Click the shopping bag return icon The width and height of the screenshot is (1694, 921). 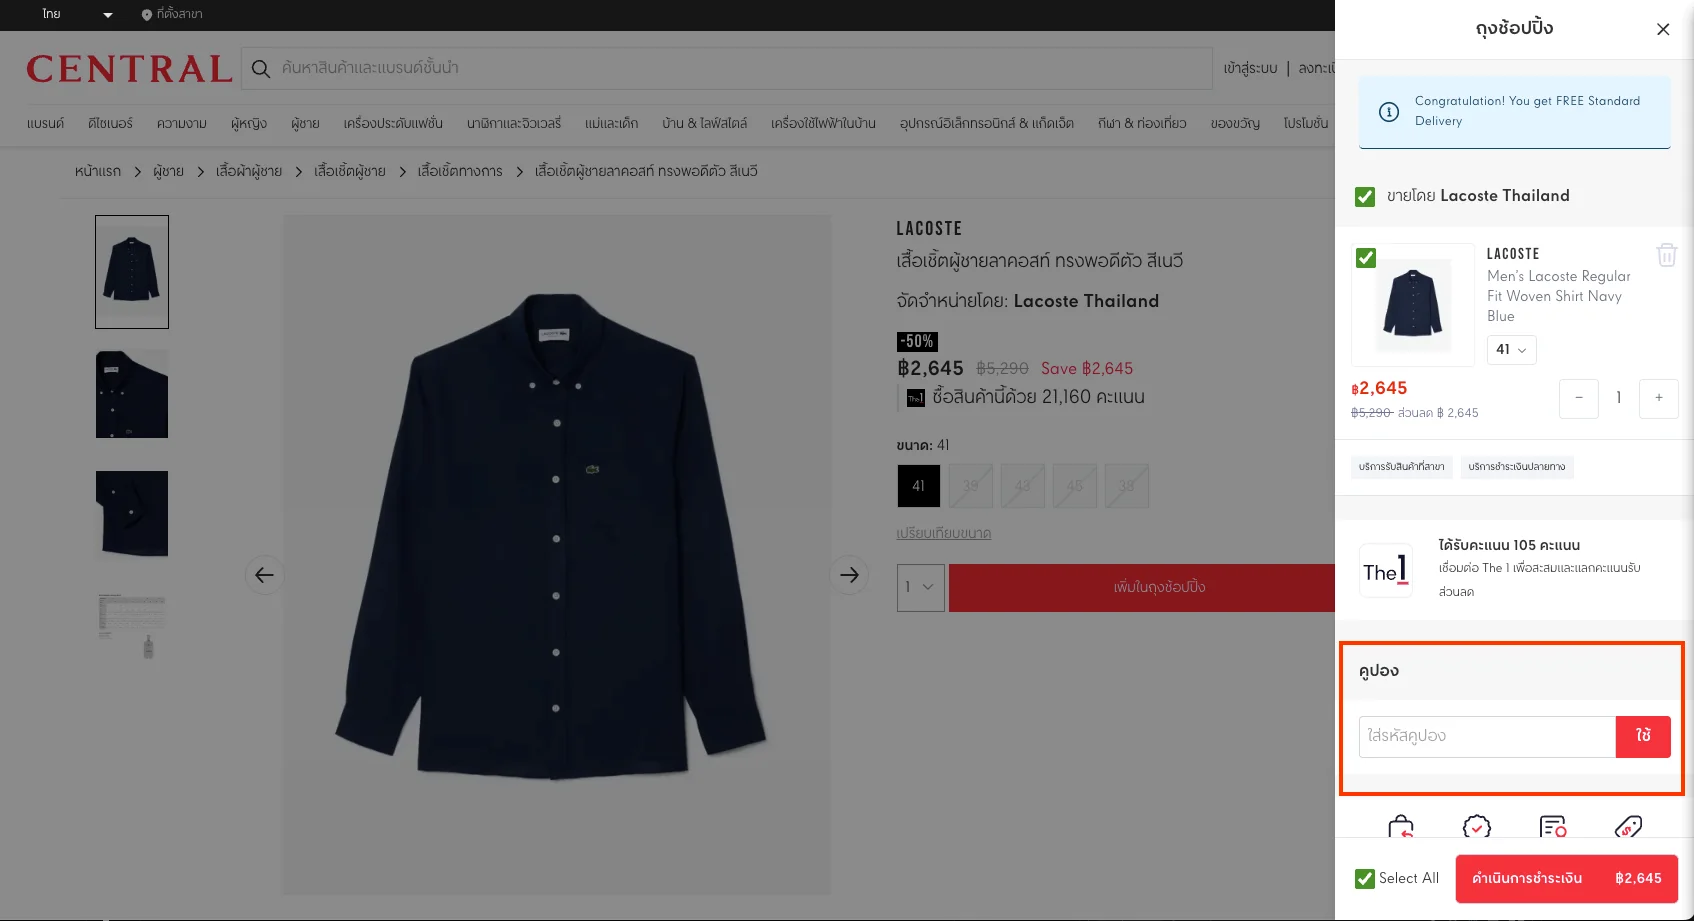[x=1401, y=828]
